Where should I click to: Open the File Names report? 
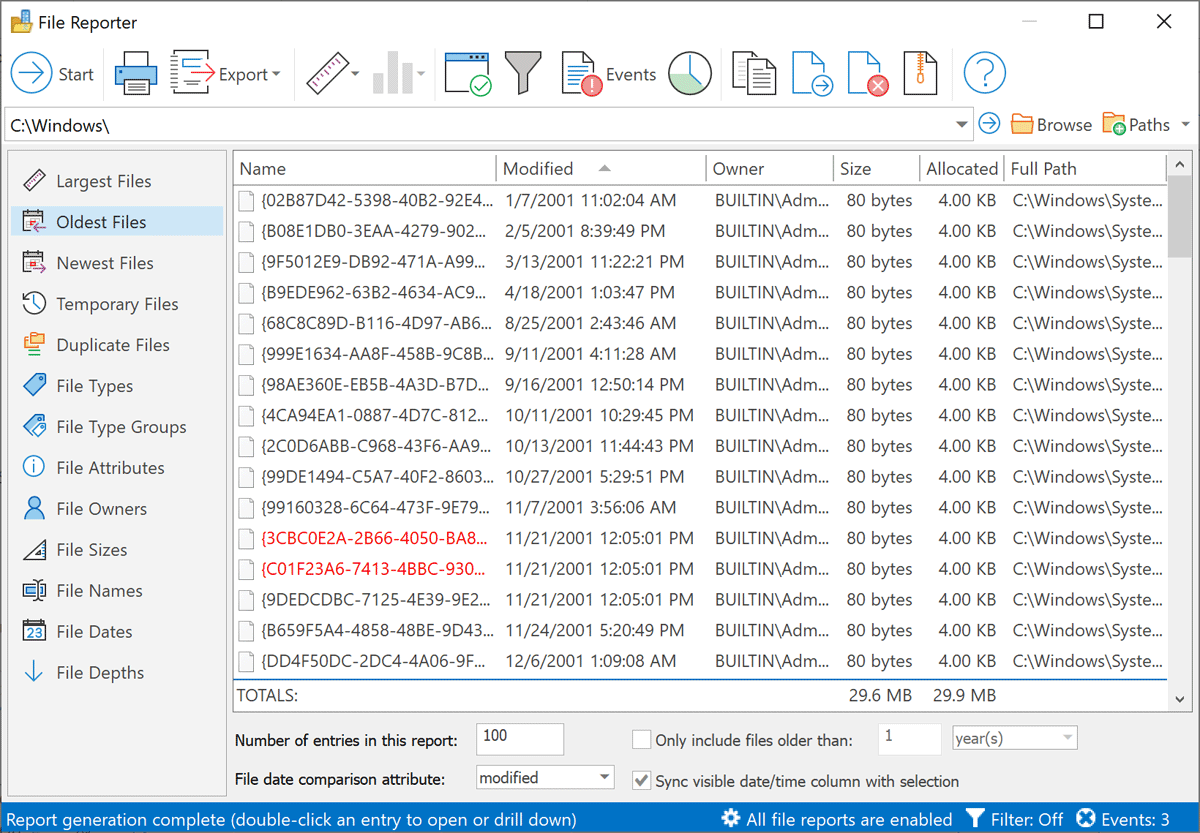pyautogui.click(x=117, y=591)
